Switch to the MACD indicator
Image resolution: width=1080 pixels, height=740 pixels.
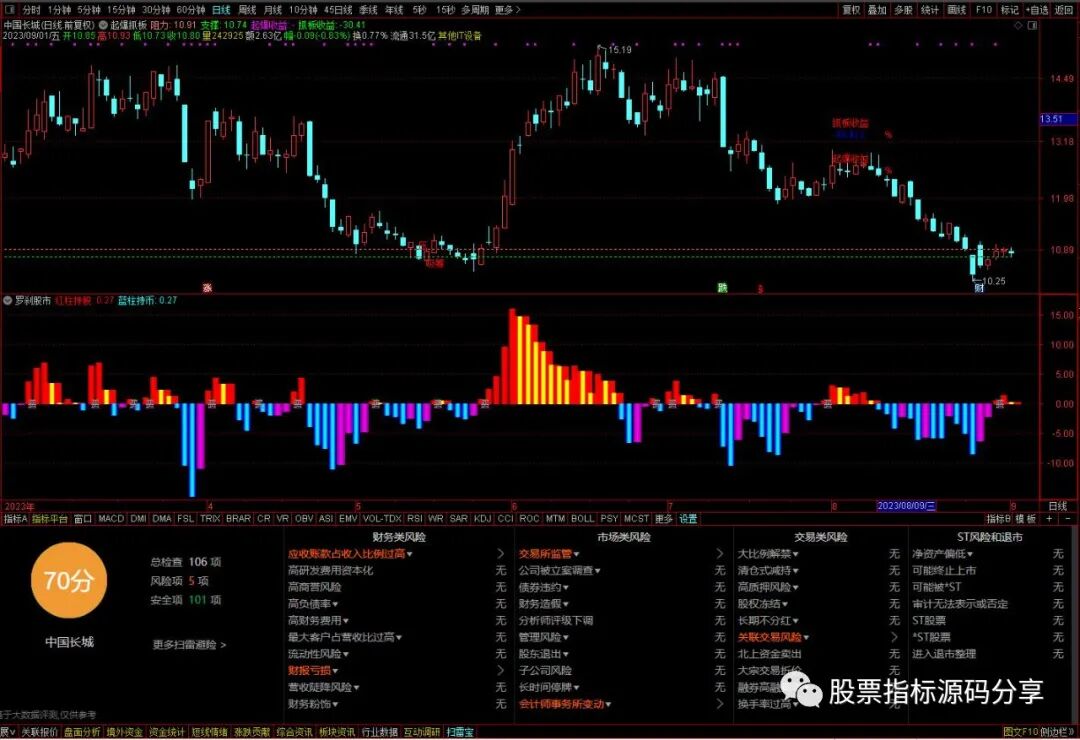click(x=111, y=518)
